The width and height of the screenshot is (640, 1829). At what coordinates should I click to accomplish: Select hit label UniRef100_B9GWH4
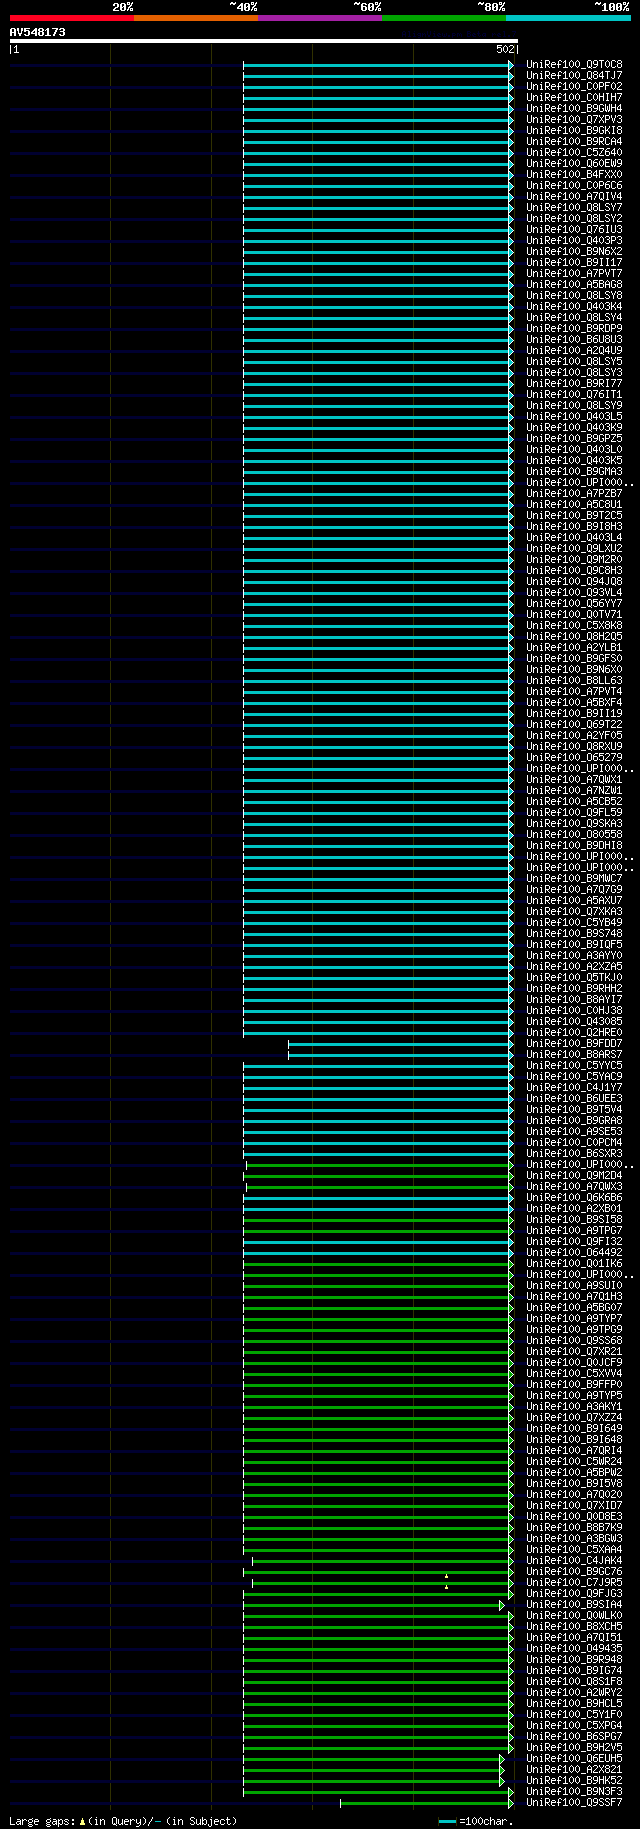(574, 109)
